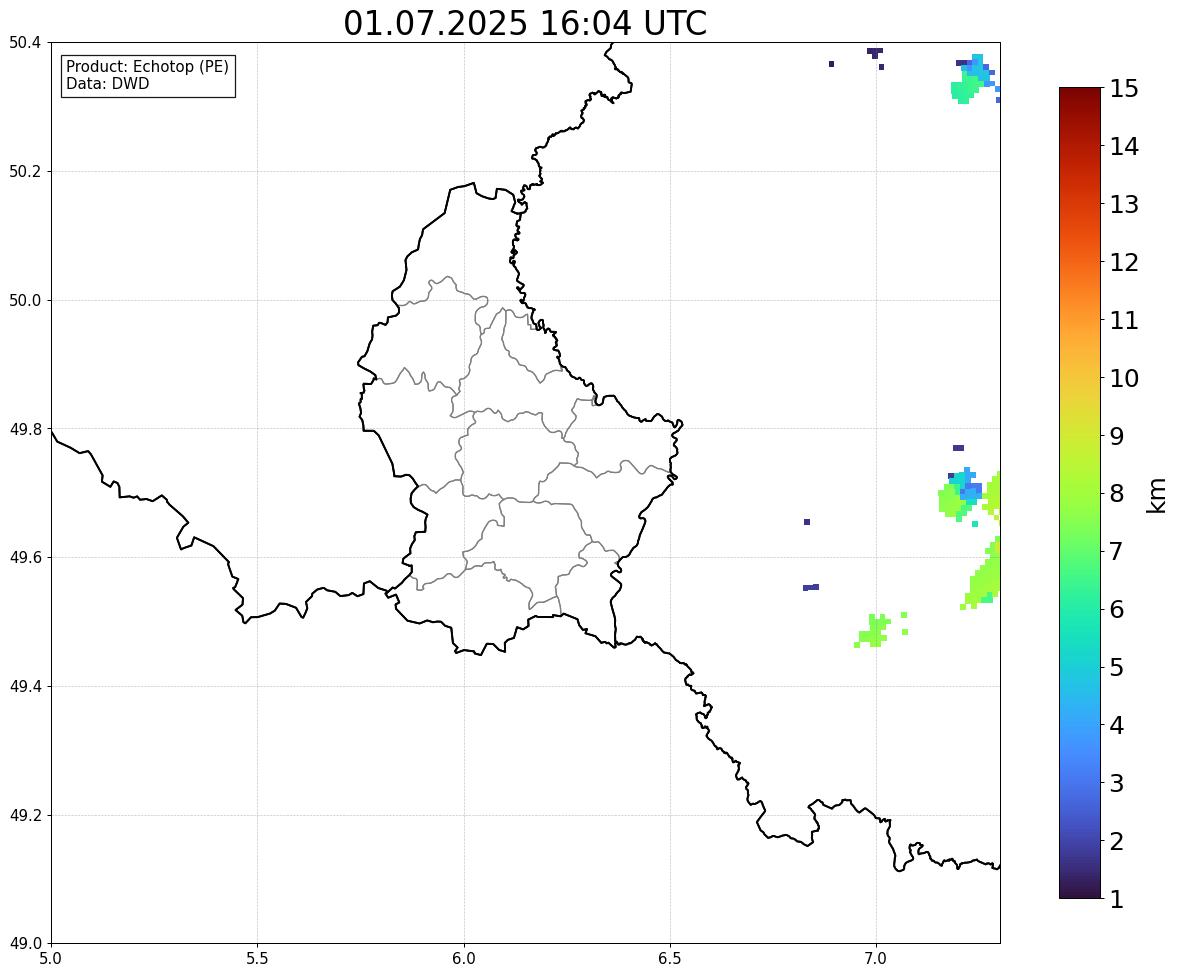The width and height of the screenshot is (1178, 976).
Task: Click the colorbar tick label "7"
Action: [1117, 551]
